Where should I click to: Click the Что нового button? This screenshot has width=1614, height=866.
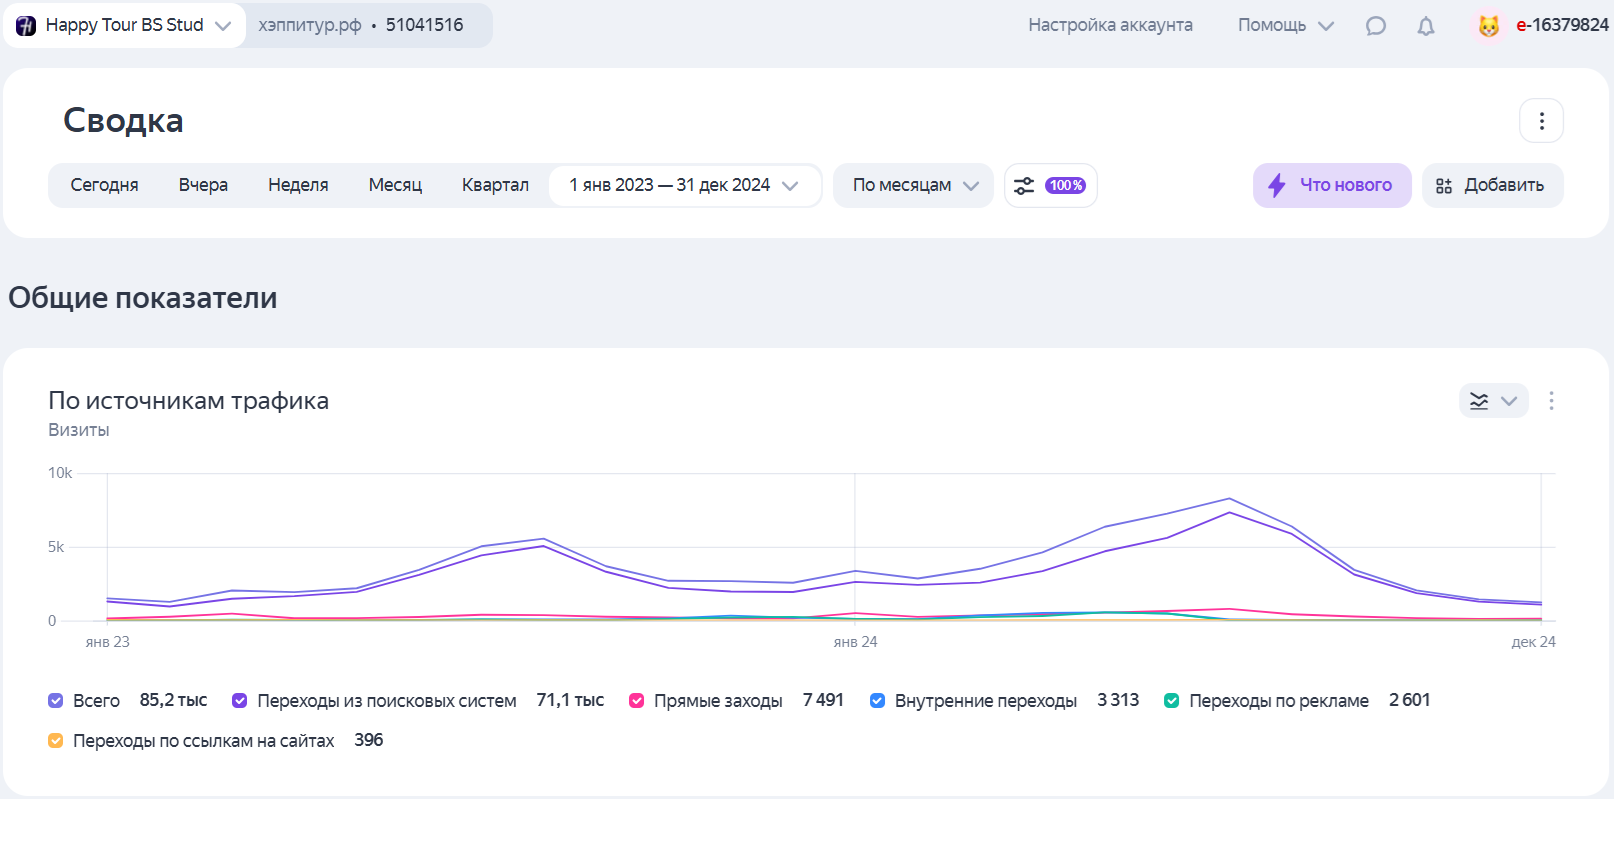1331,186
